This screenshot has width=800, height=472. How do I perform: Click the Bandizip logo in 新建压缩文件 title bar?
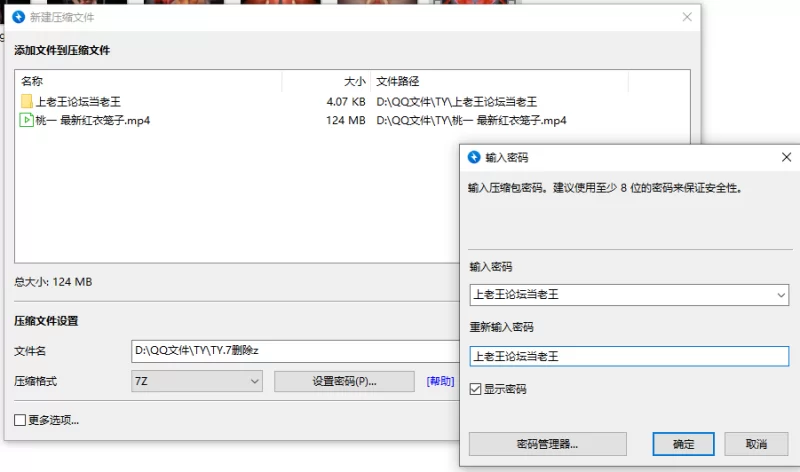click(18, 17)
